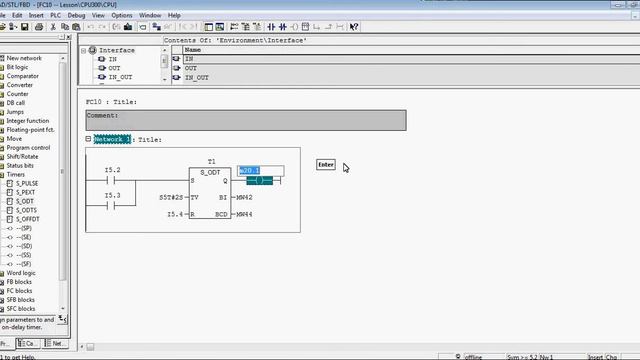This screenshot has width=640, height=360.
Task: Print with the printer toolbar icon
Action: point(39,27)
